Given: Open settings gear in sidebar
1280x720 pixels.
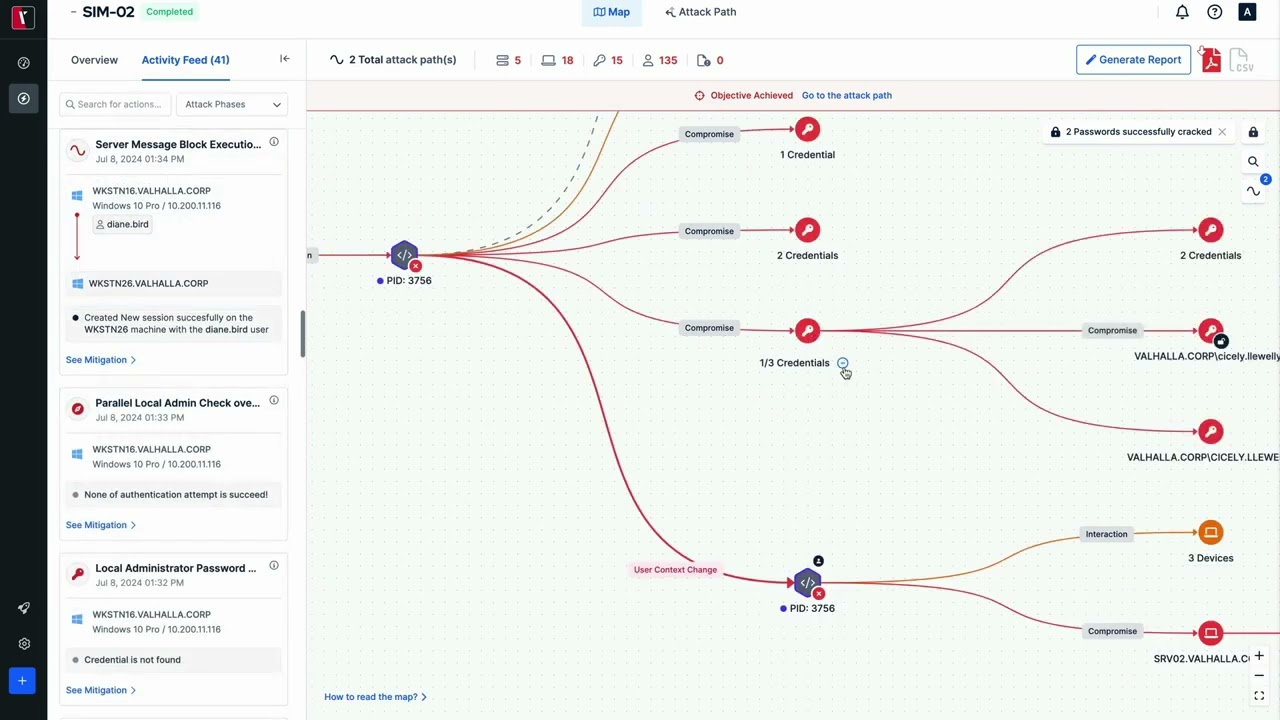Looking at the screenshot, I should [23, 644].
